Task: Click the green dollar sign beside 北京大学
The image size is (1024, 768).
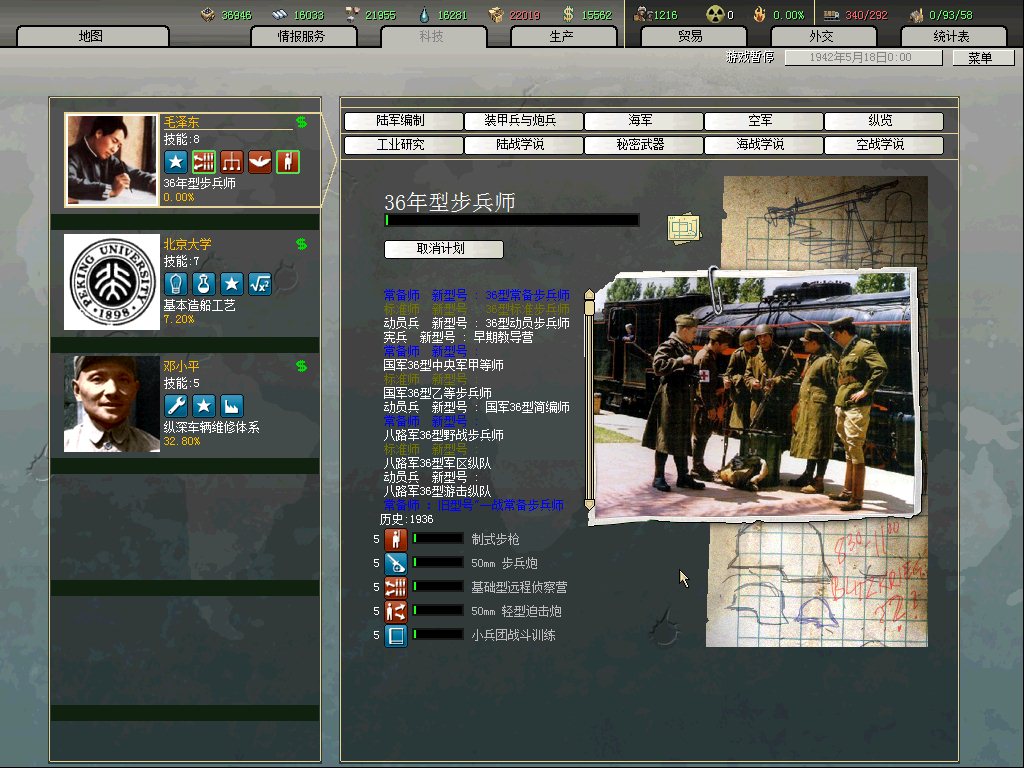Action: tap(301, 244)
